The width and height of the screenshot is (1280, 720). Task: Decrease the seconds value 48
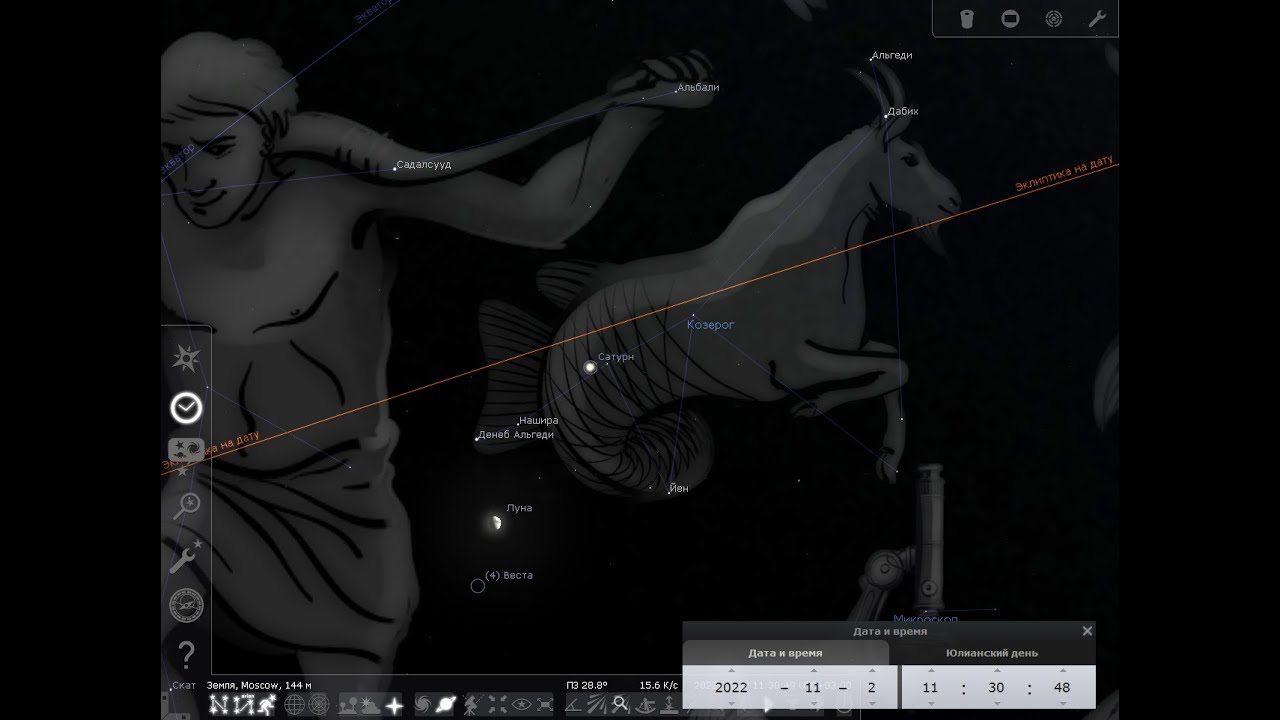point(1063,704)
